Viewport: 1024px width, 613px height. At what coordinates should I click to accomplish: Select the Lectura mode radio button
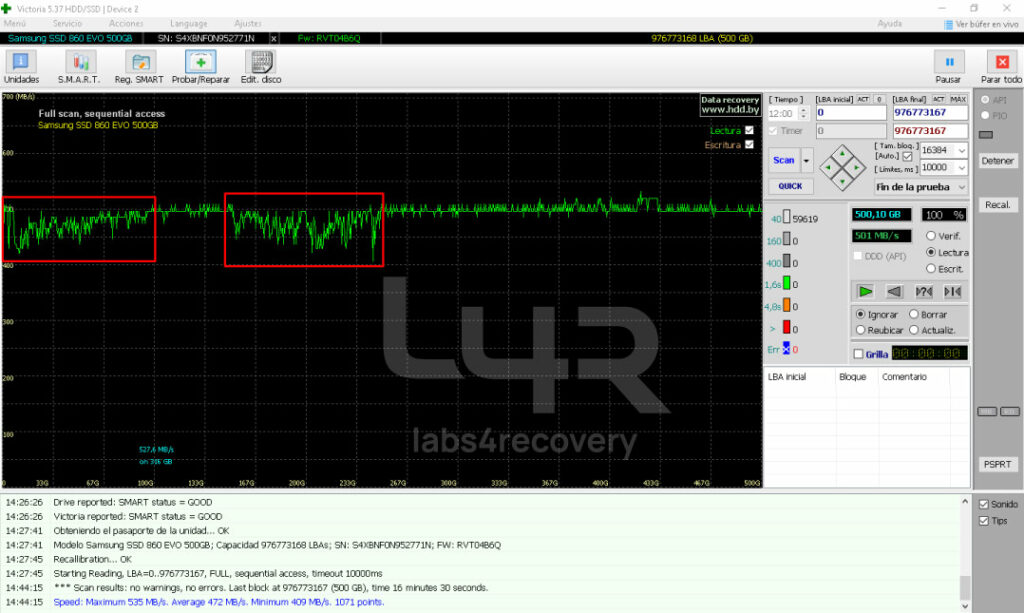click(x=931, y=252)
